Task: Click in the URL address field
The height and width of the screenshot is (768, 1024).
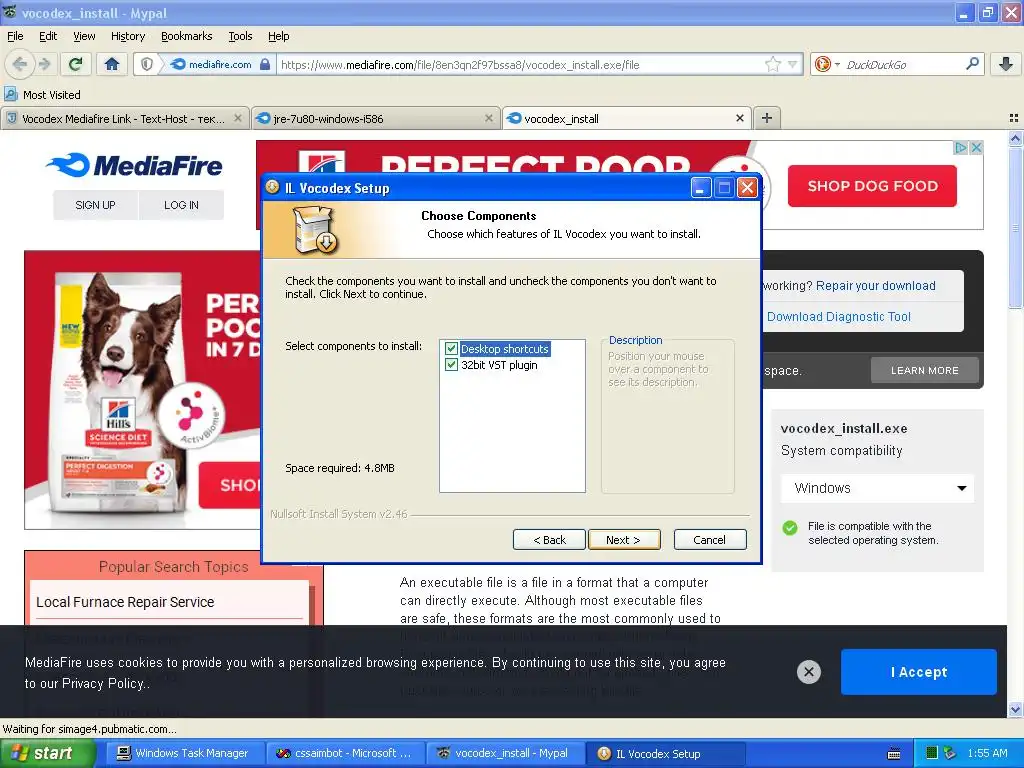Action: (519, 64)
